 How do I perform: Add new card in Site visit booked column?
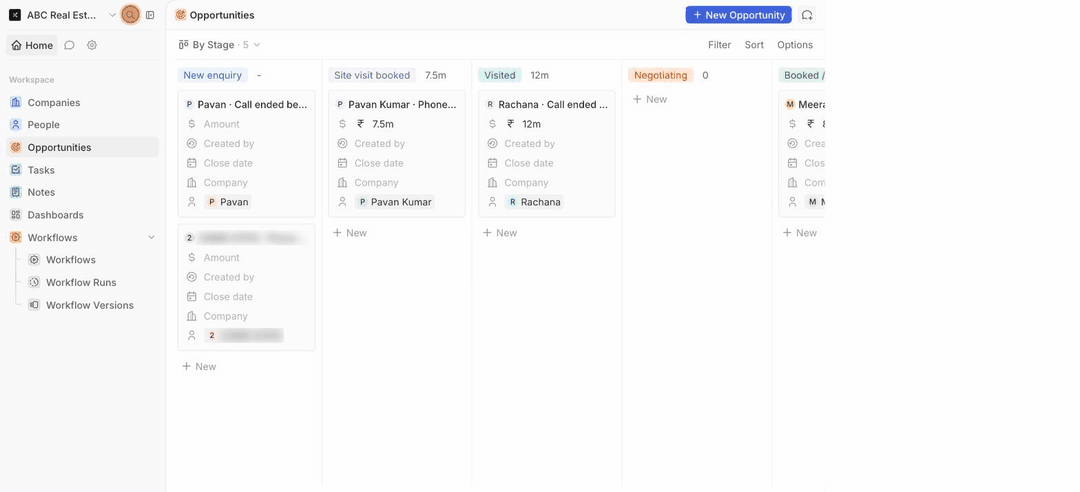coord(350,233)
